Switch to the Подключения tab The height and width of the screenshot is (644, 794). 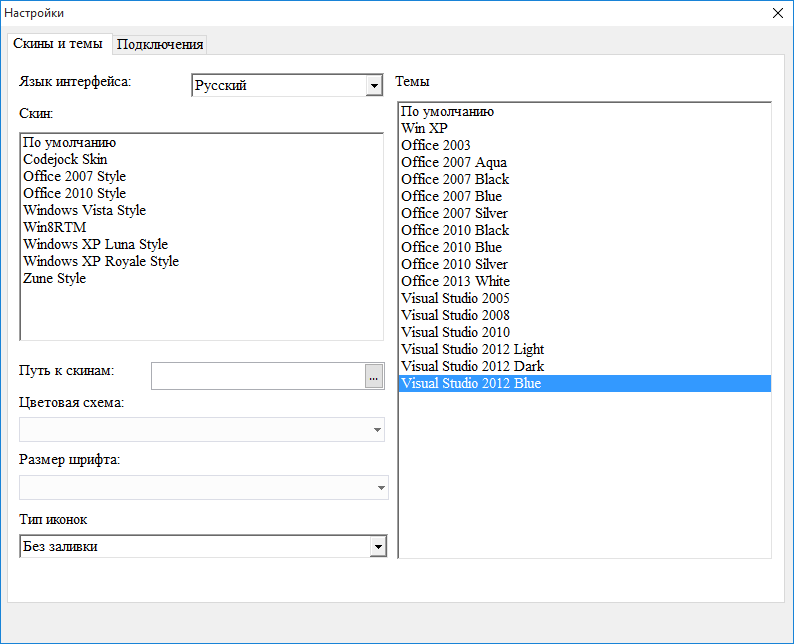coord(160,44)
